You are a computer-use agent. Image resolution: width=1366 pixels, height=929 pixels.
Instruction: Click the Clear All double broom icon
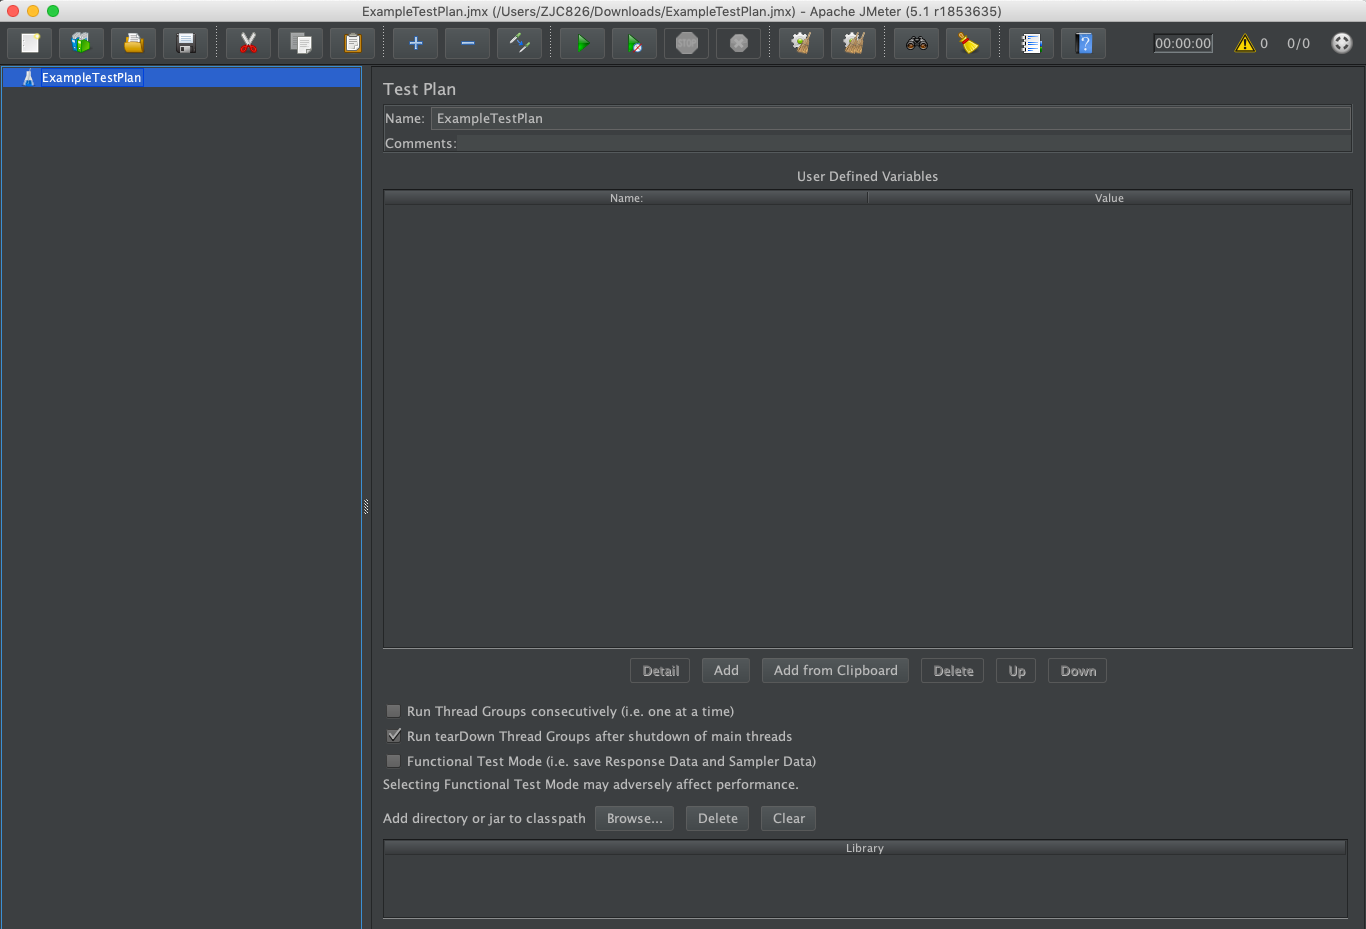click(x=854, y=43)
